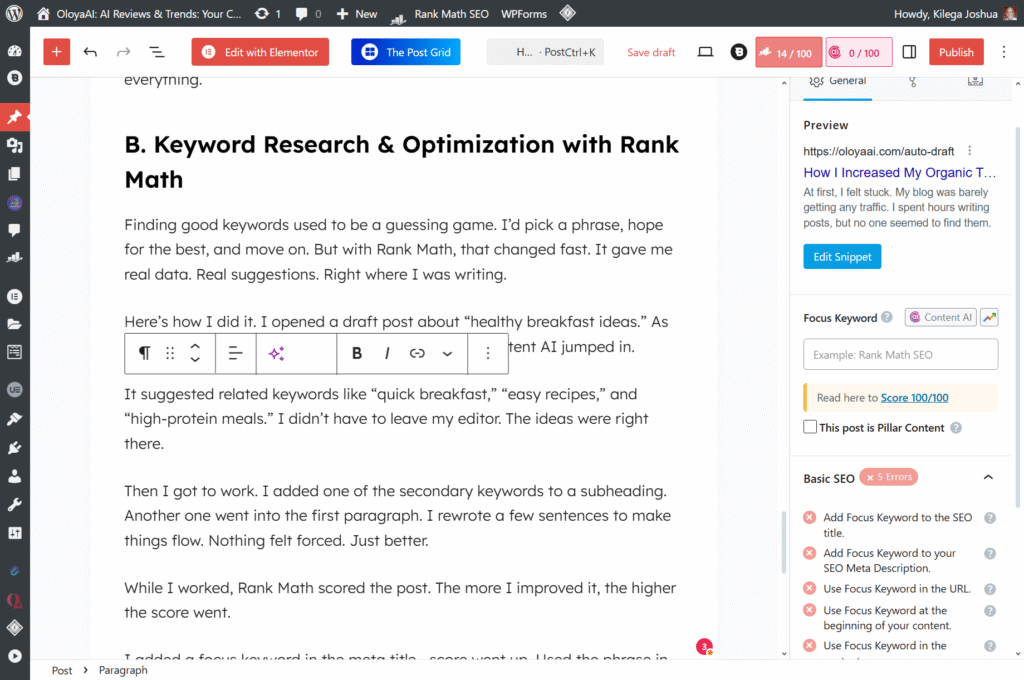The height and width of the screenshot is (680, 1024).
Task: Check This post is Pillar Content
Action: tap(810, 427)
